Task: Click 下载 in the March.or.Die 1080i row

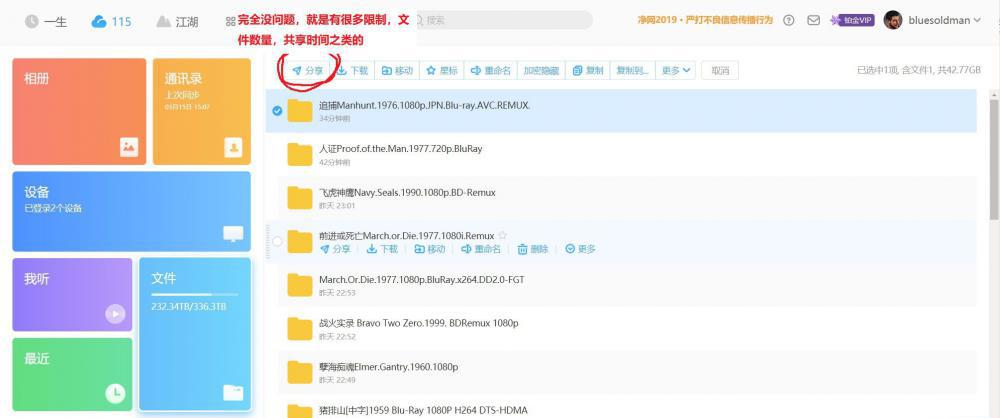Action: (382, 249)
